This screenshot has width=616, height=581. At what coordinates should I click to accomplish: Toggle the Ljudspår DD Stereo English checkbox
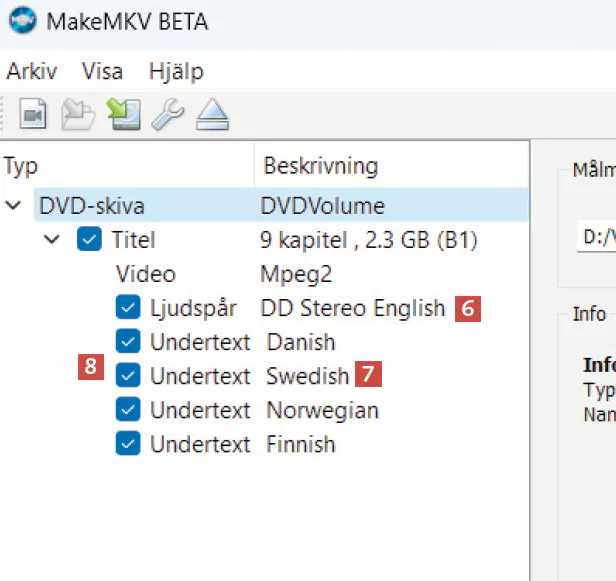pos(127,308)
